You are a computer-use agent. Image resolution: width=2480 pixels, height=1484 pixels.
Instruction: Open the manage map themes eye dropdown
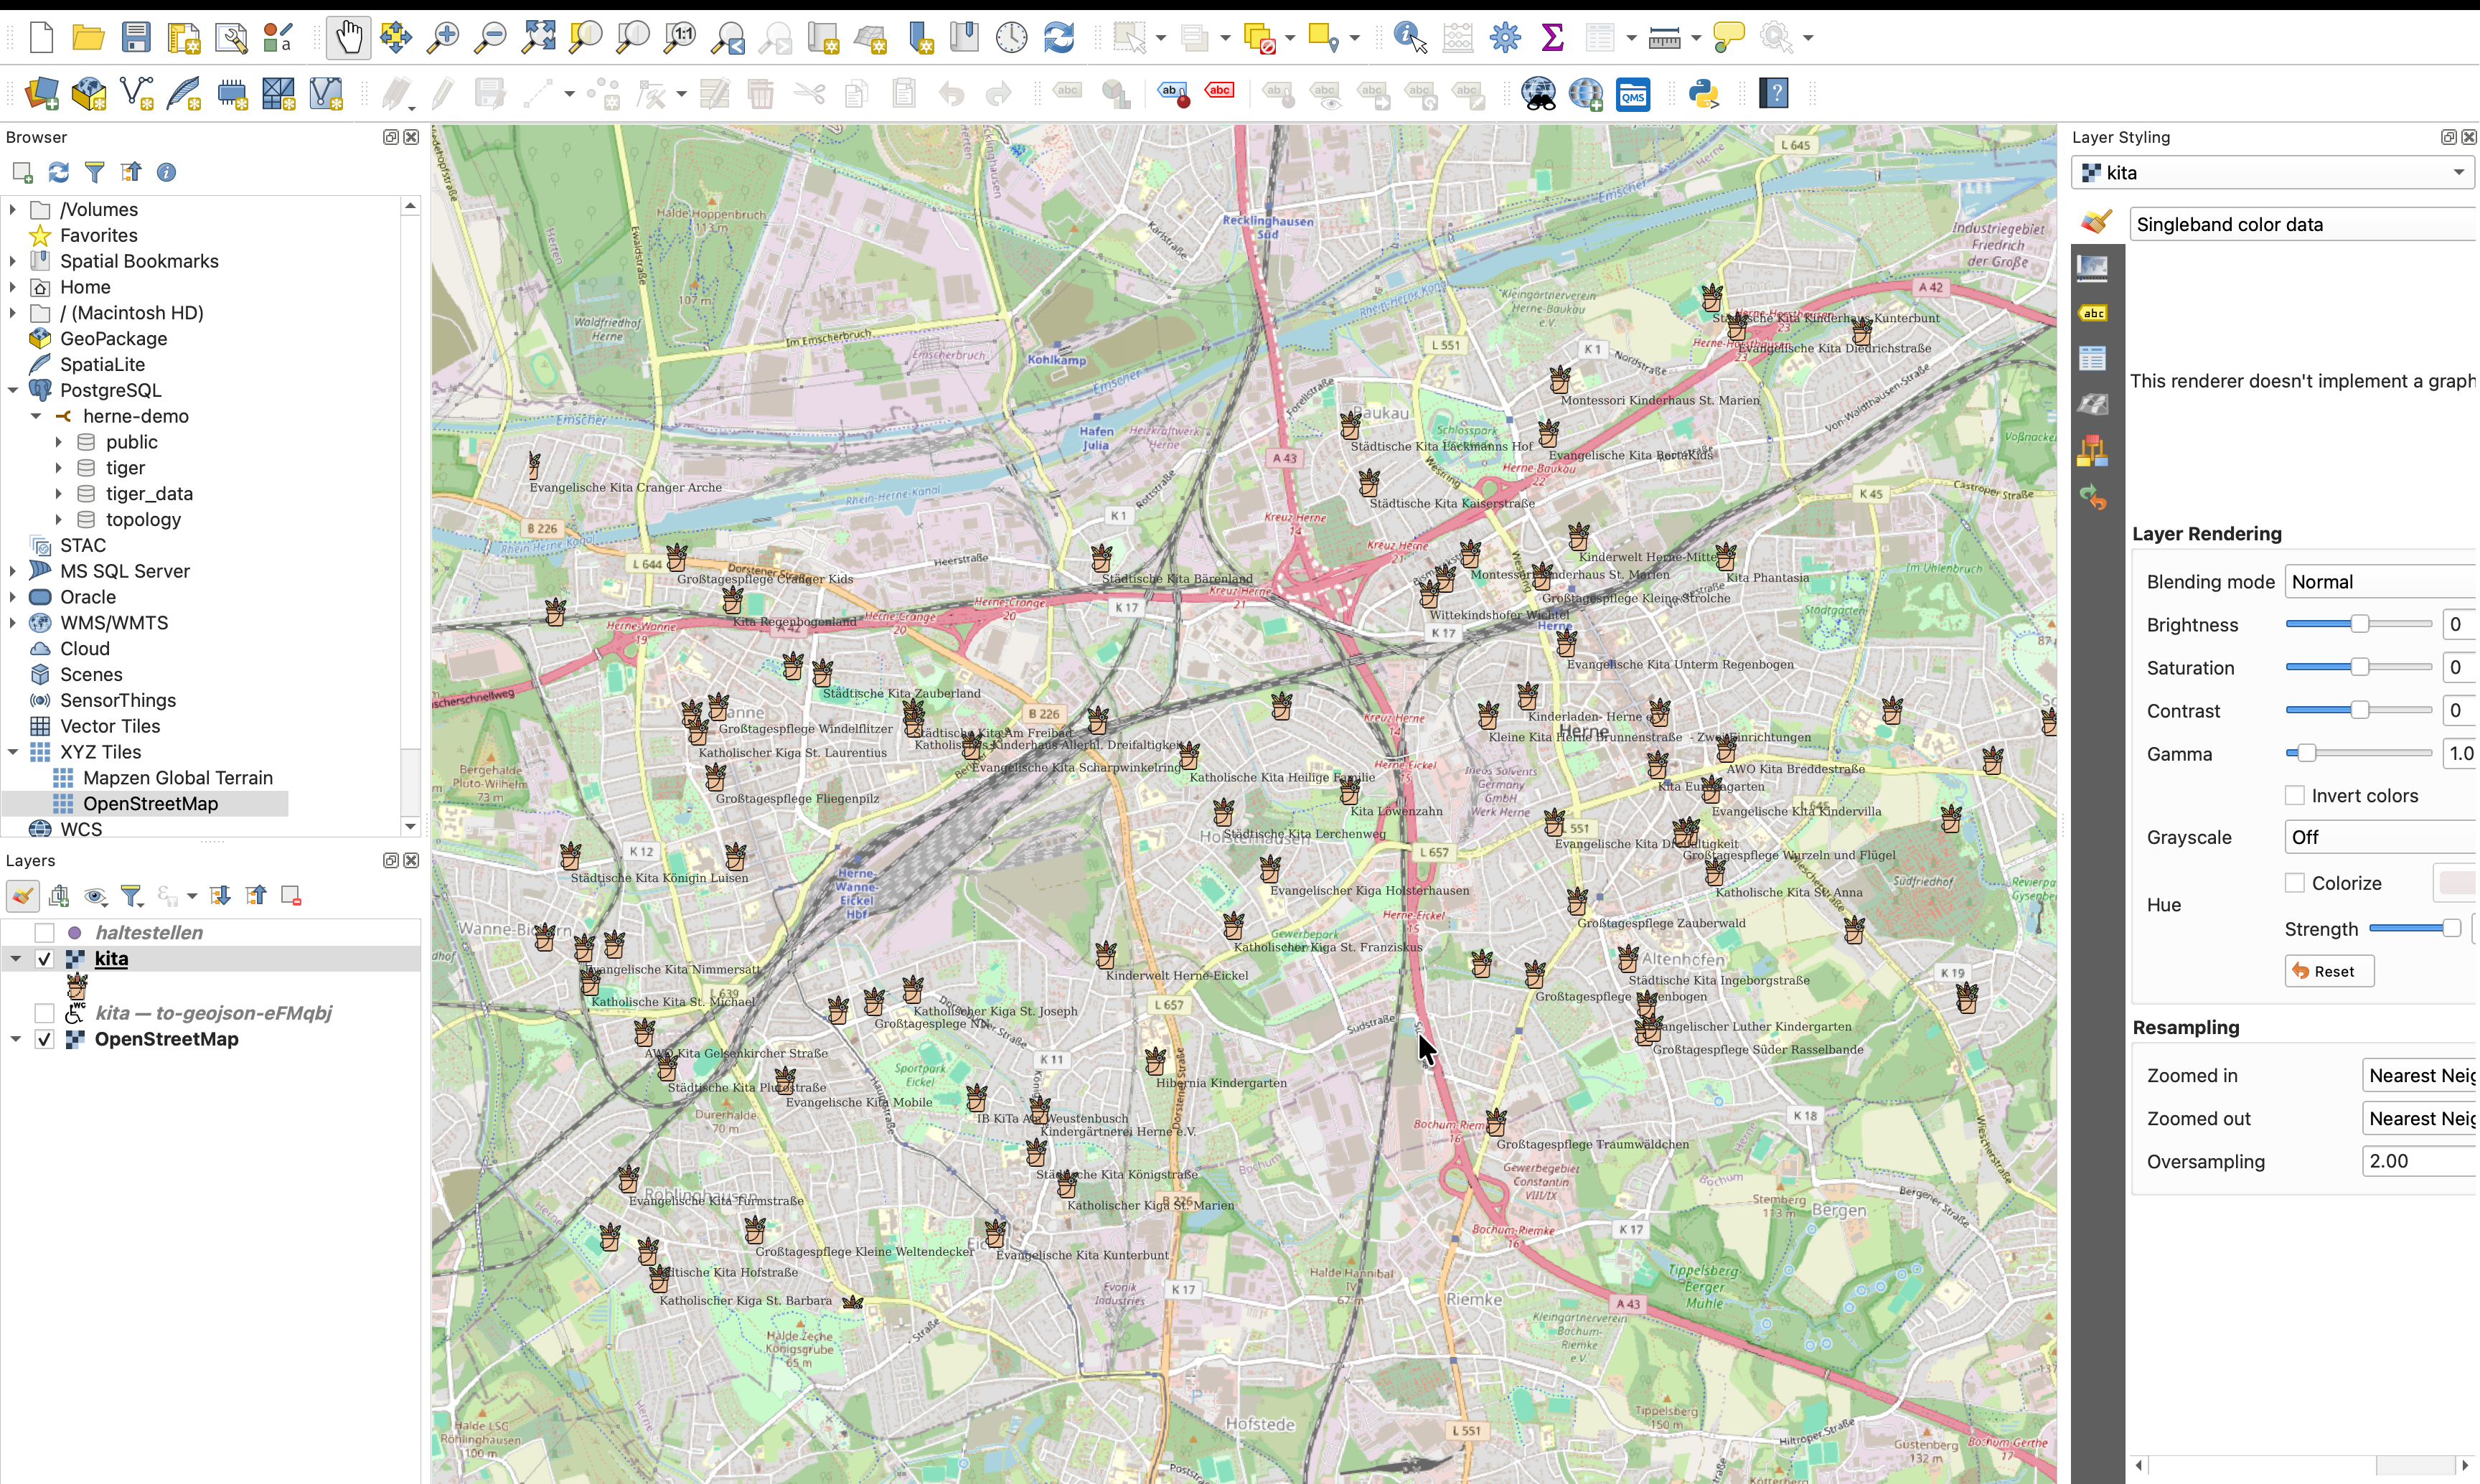click(95, 895)
